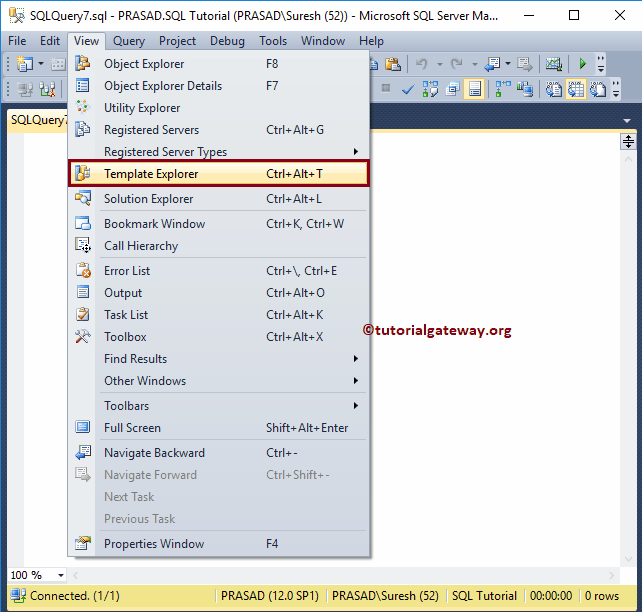642x612 pixels.
Task: Toggle Include Client Statistics icon
Action: point(525,89)
